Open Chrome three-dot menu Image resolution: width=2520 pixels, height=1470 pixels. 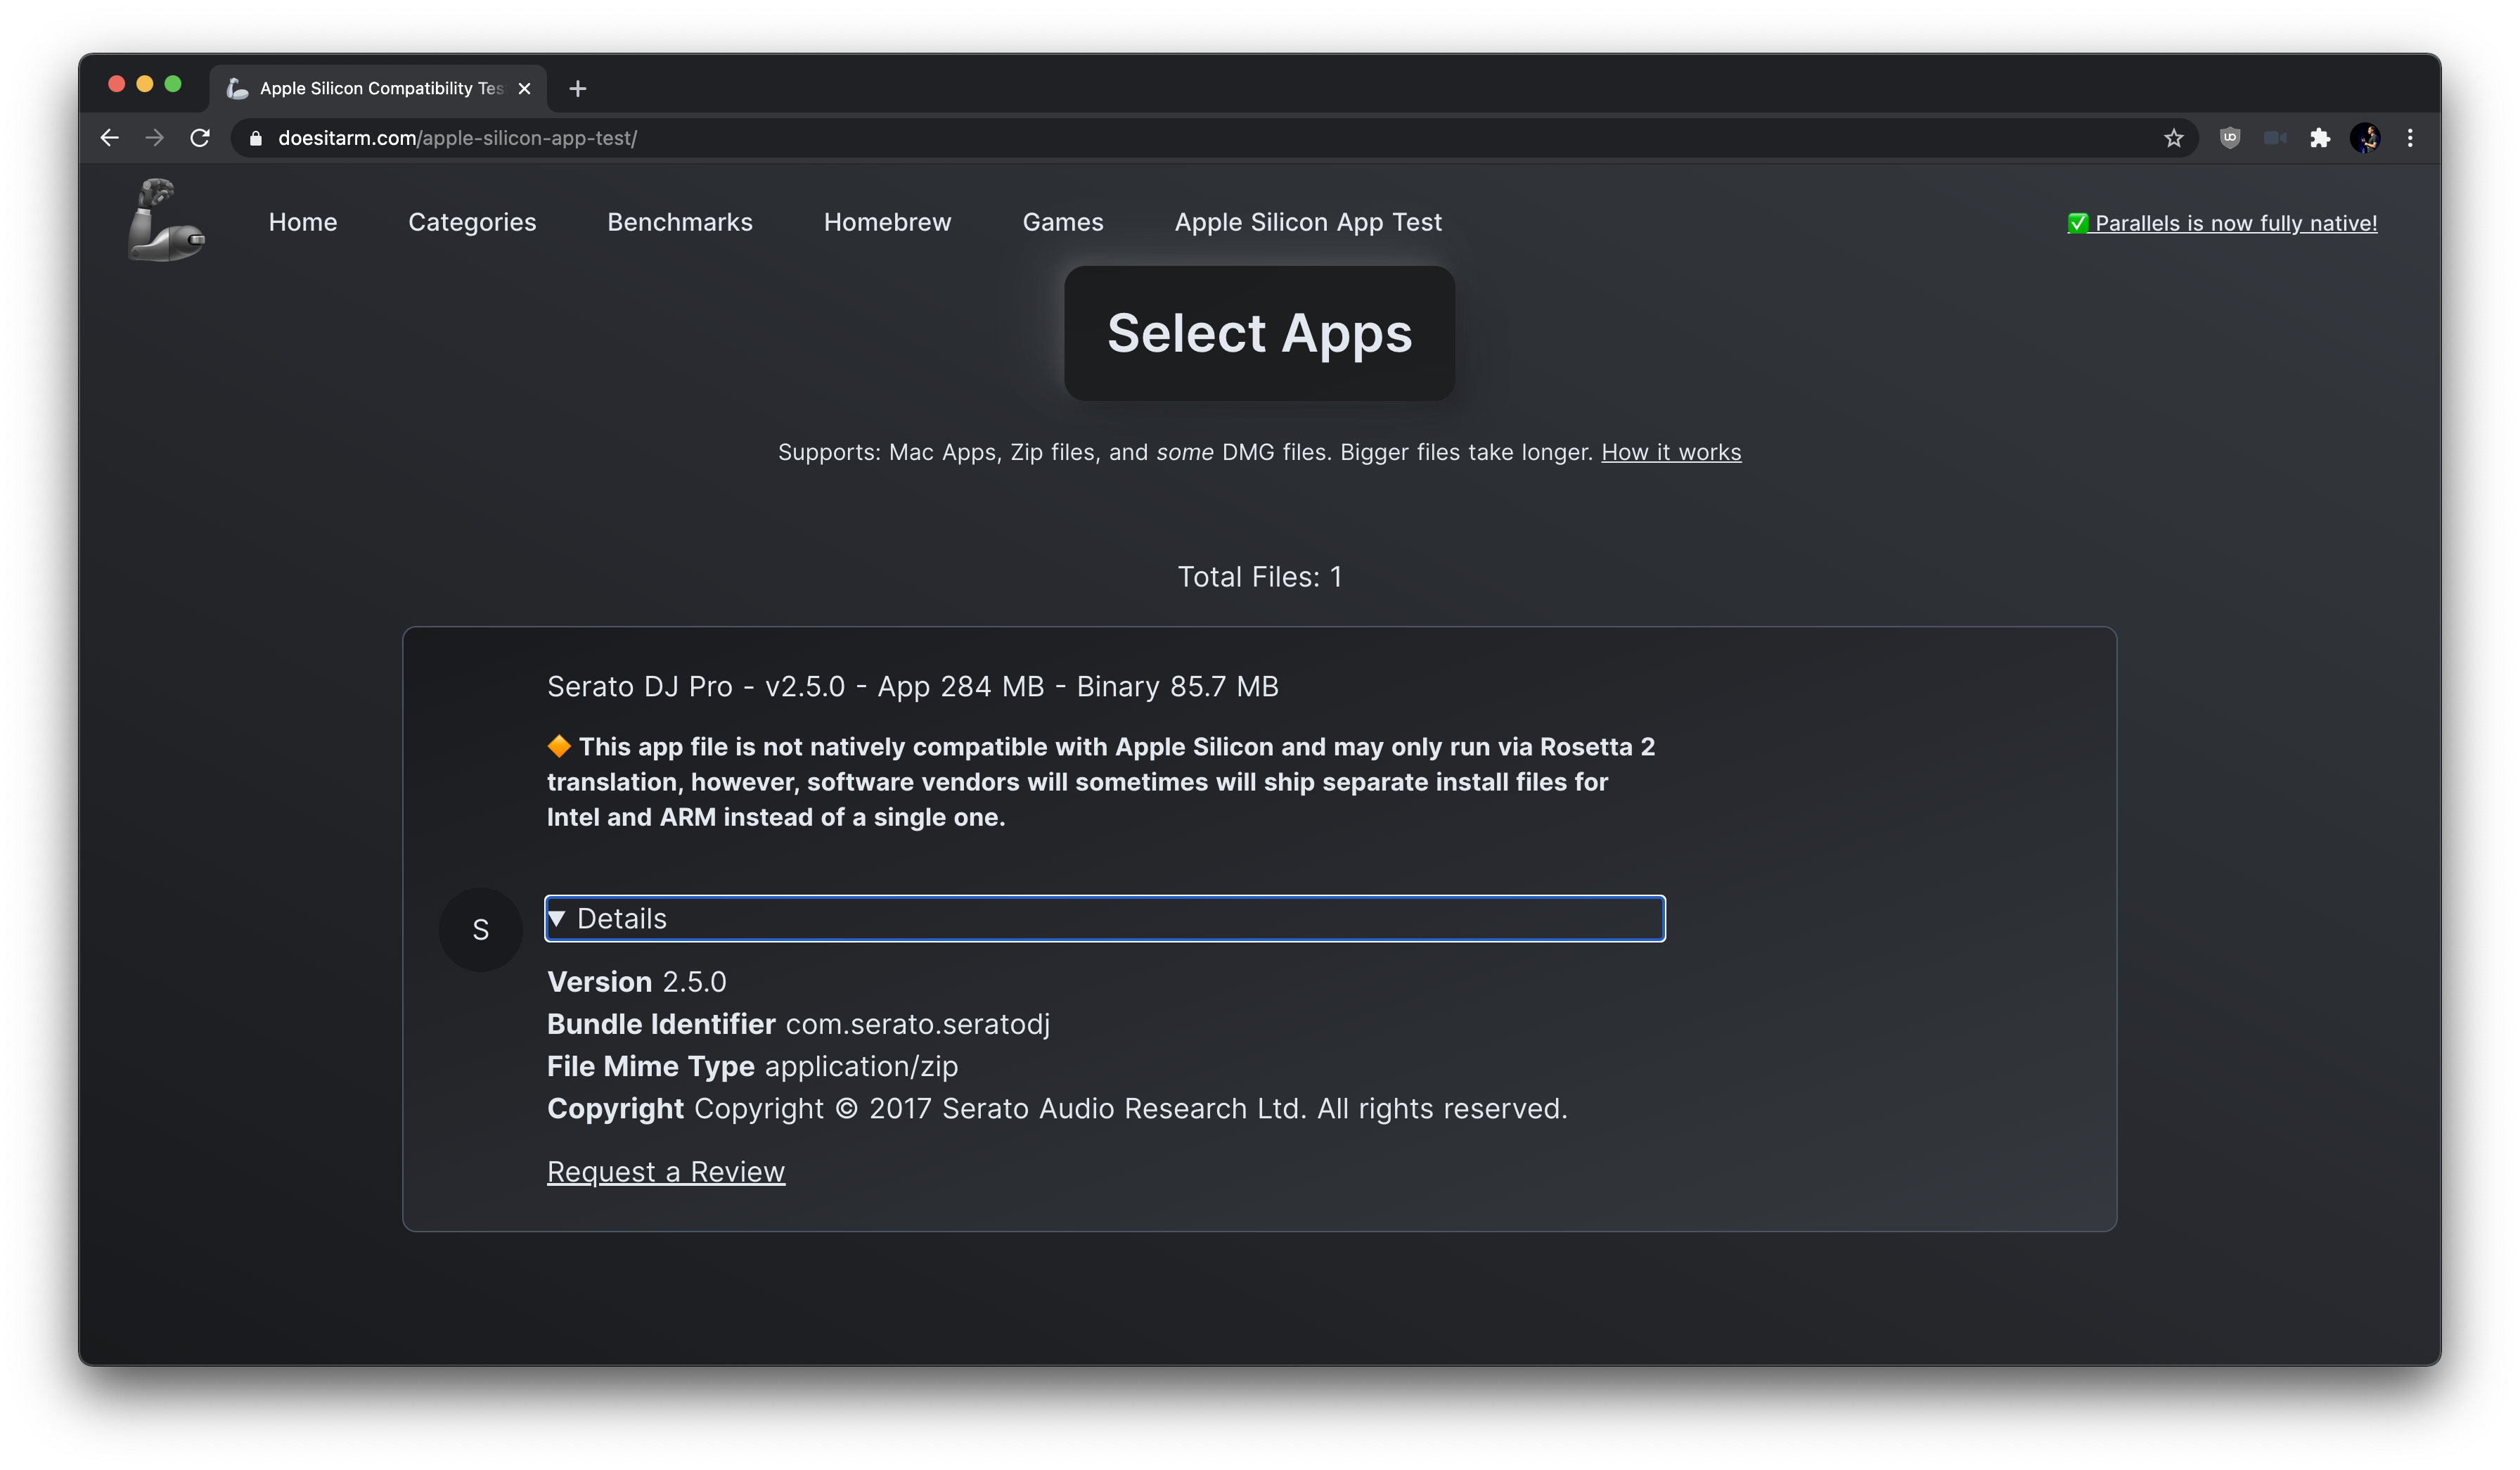pyautogui.click(x=2410, y=138)
